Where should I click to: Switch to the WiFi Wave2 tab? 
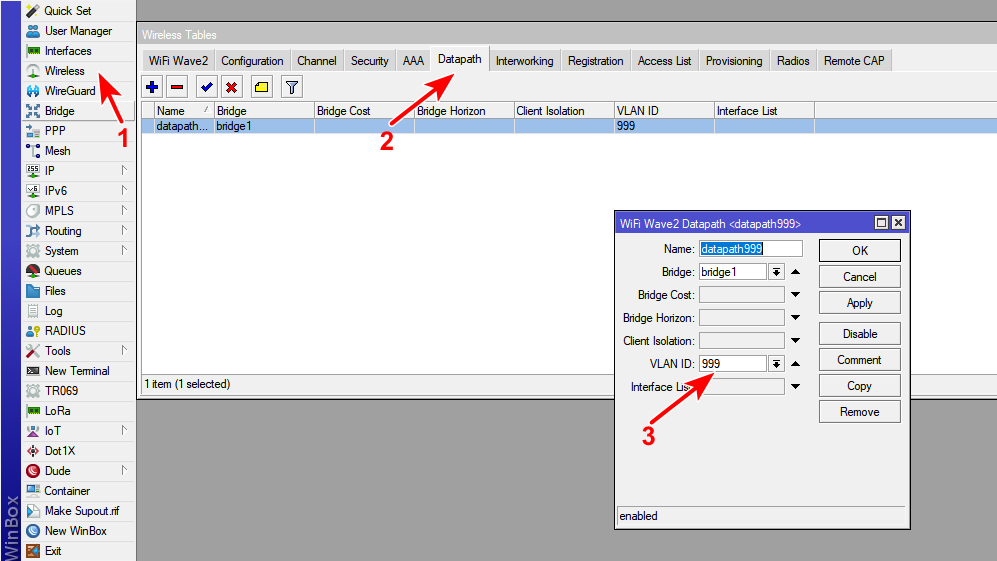(178, 61)
